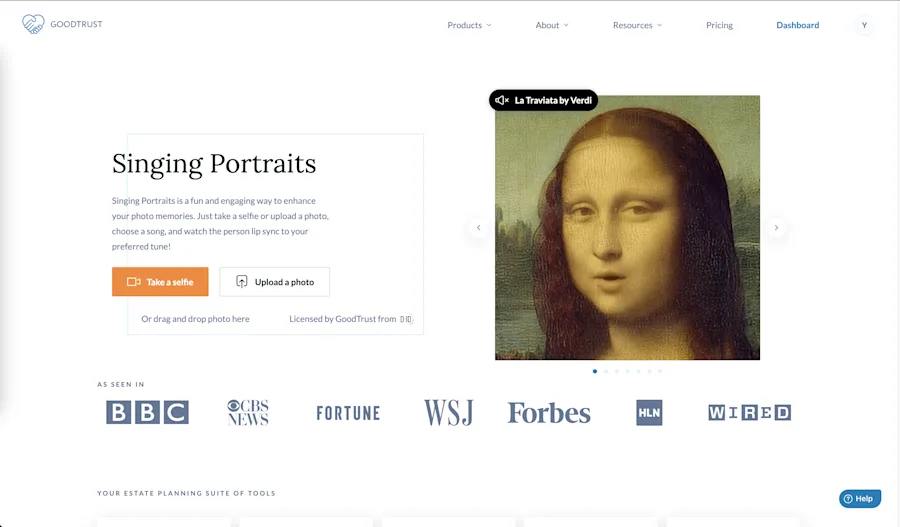The width and height of the screenshot is (900, 527).
Task: Click the D-ID logo after Licensed text
Action: point(406,319)
